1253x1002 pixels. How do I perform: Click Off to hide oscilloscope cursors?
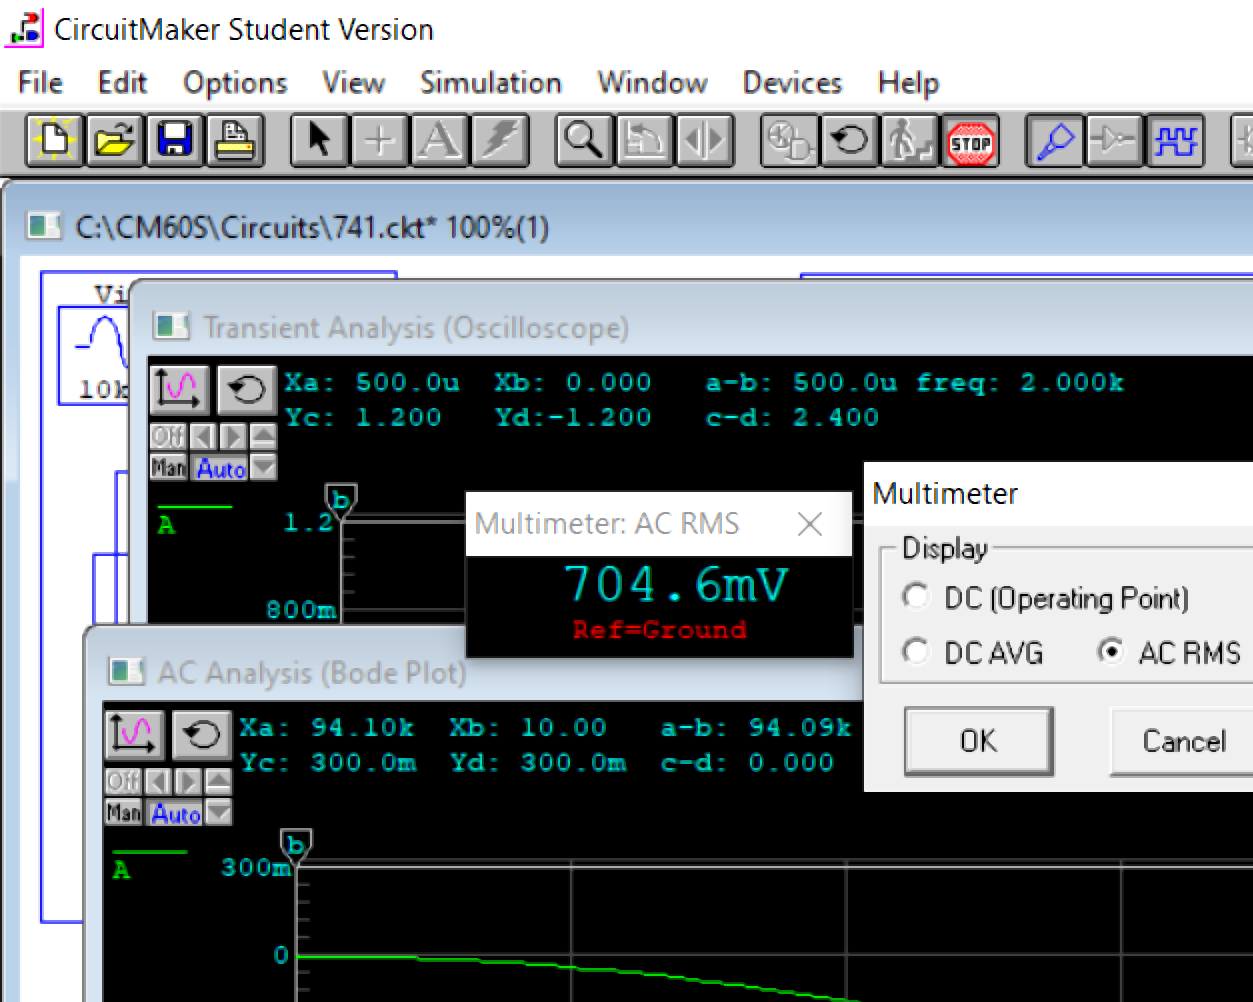[x=168, y=436]
